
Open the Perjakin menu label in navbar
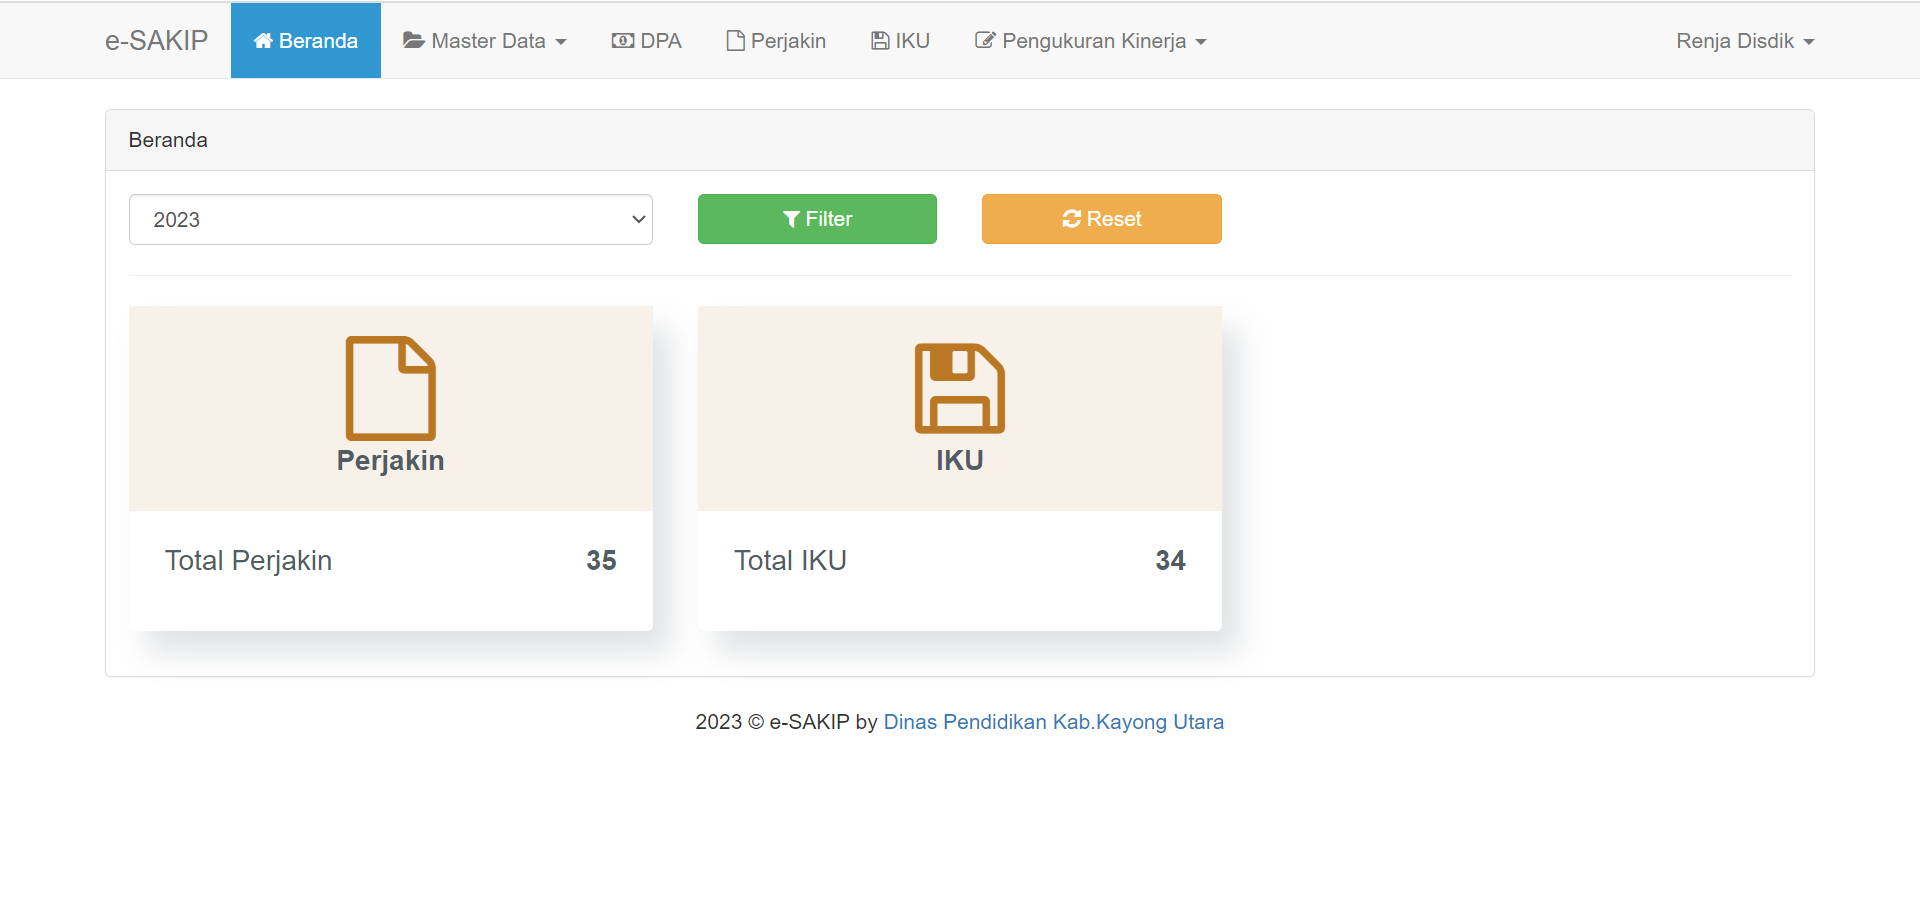[788, 41]
